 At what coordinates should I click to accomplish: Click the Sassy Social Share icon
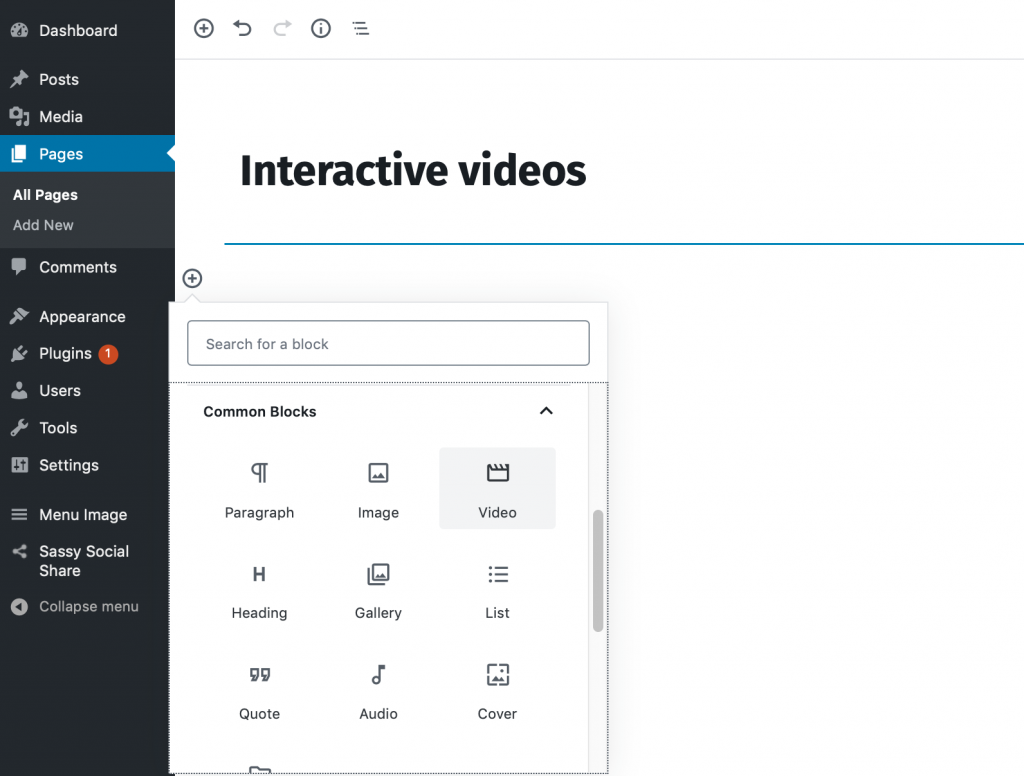pos(20,551)
